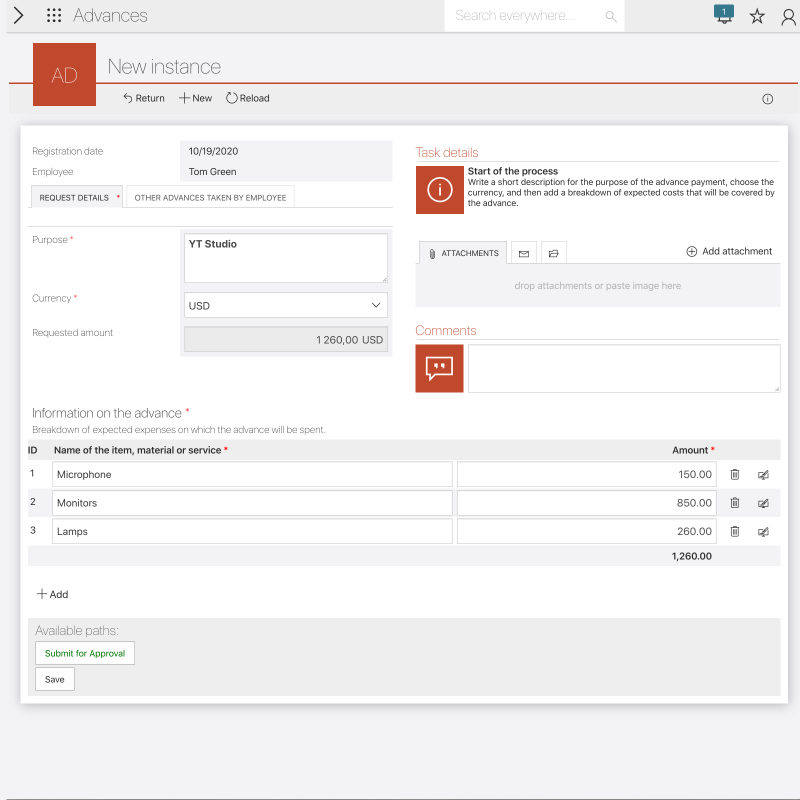Focus the Search everywhere field
The width and height of the screenshot is (800, 800).
[525, 16]
